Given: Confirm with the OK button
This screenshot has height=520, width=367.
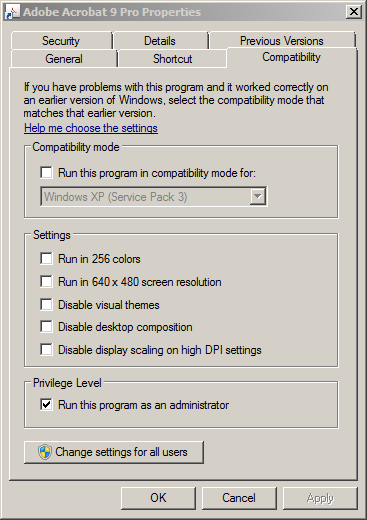Looking at the screenshot, I should coord(158,498).
